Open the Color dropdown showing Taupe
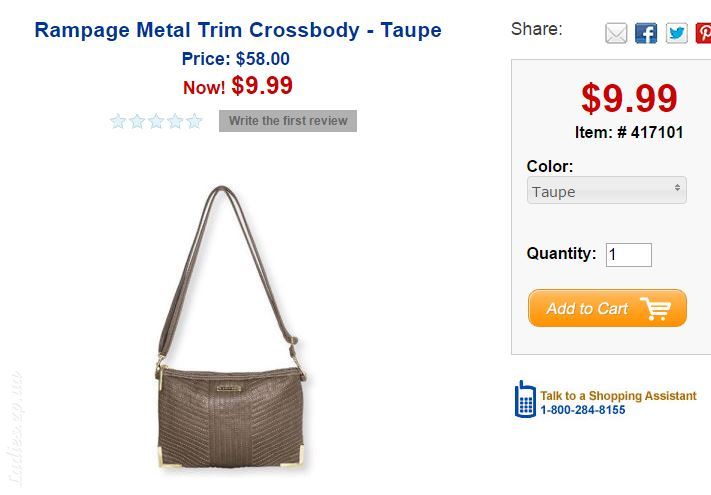This screenshot has height=495, width=711. click(607, 190)
